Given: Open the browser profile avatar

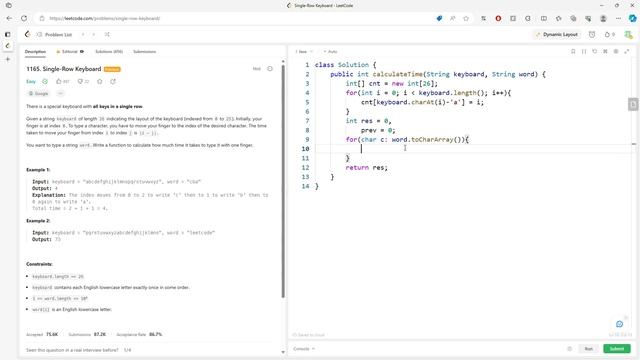Looking at the screenshot, I should point(603,18).
